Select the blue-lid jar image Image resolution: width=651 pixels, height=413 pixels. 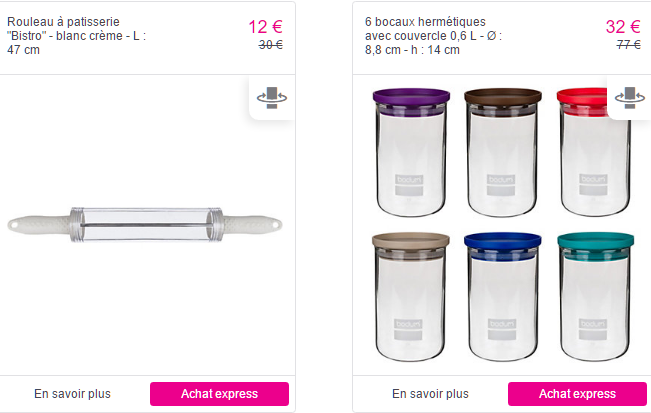coord(502,296)
